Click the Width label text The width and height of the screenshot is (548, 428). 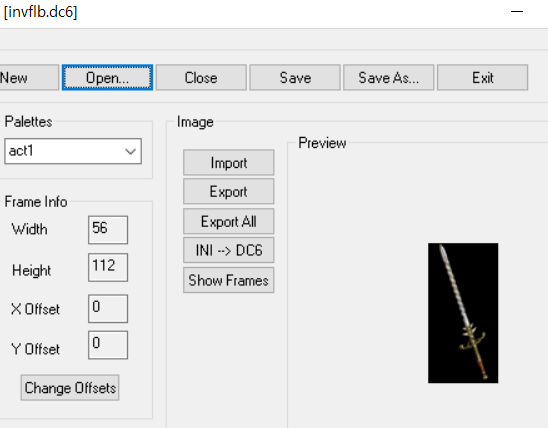[x=29, y=229]
